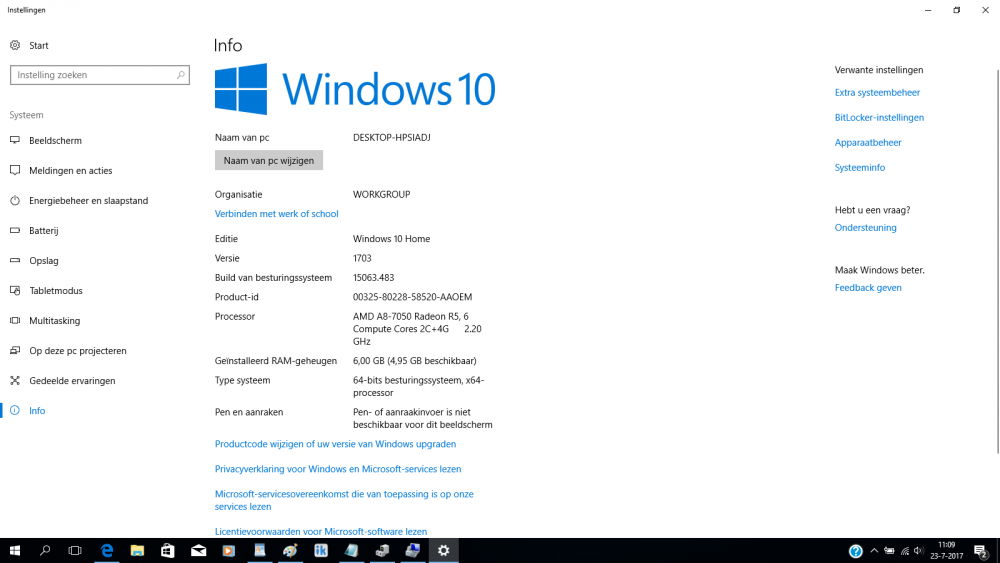Click the version value '1703'
Viewport: 1000px width, 563px height.
coord(362,258)
